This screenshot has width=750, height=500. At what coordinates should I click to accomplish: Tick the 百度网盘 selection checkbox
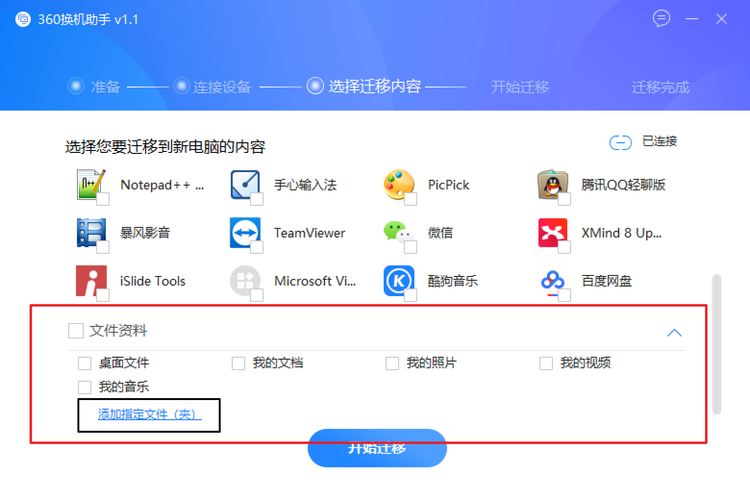(564, 296)
